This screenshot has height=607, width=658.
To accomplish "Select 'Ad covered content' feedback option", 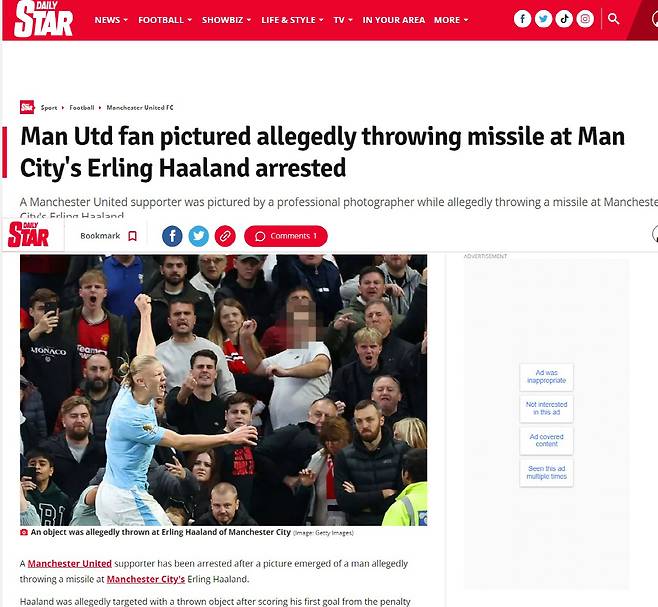I will (546, 440).
